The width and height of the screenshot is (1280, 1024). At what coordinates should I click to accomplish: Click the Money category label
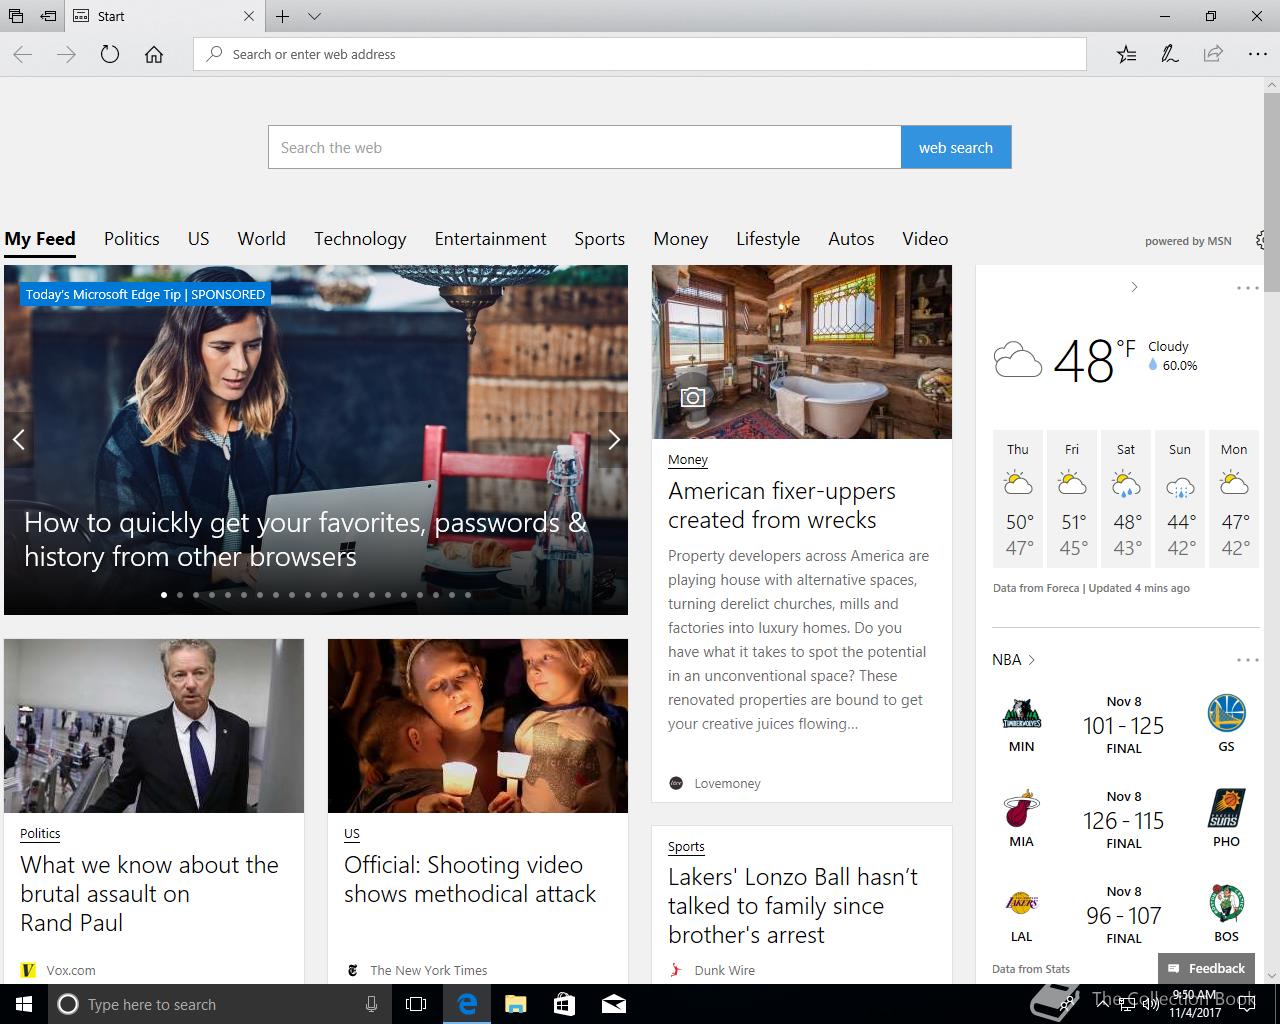[x=688, y=460]
